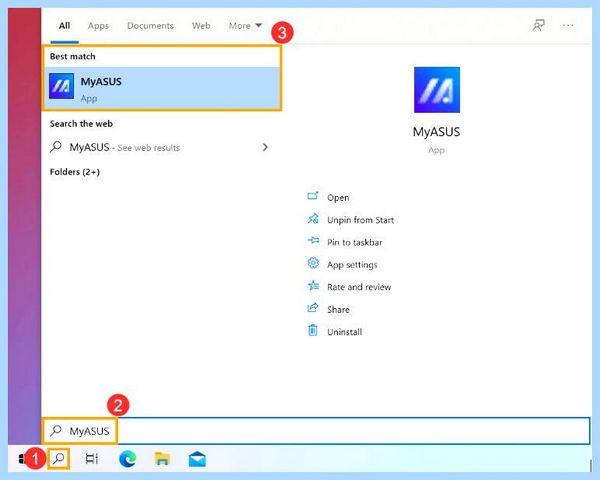This screenshot has height=480, width=600.
Task: Select the Web filter tab
Action: (x=201, y=26)
